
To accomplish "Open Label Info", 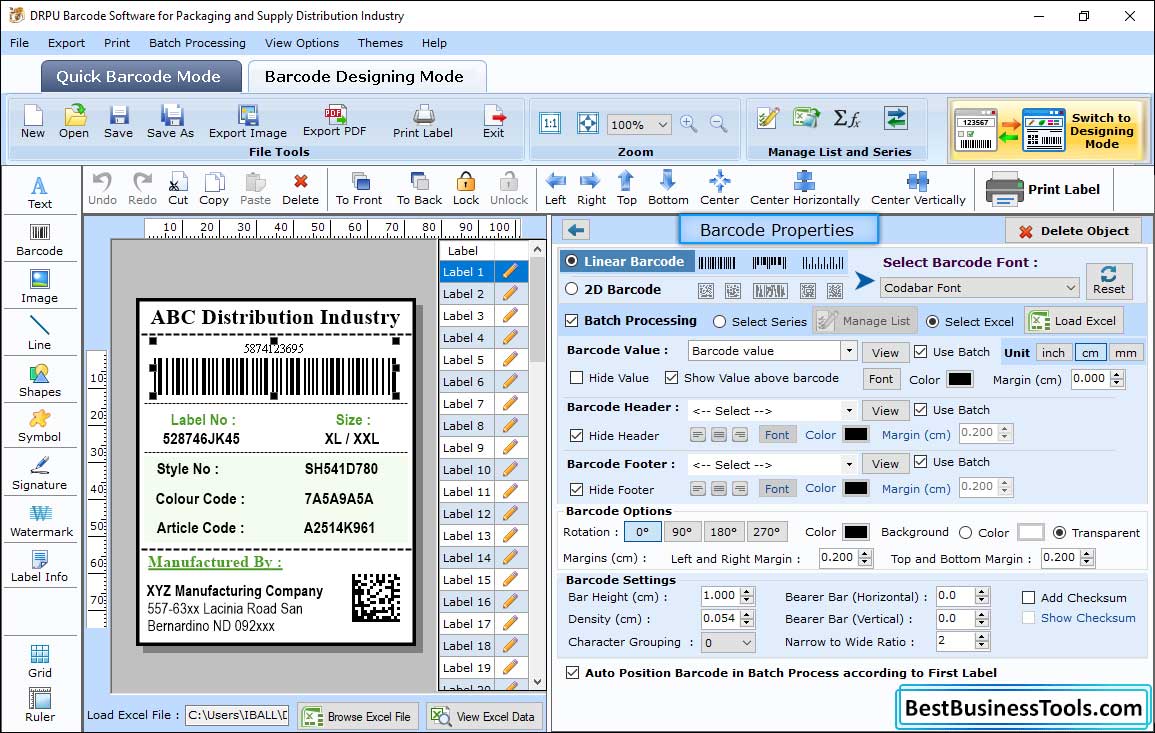I will pyautogui.click(x=40, y=566).
